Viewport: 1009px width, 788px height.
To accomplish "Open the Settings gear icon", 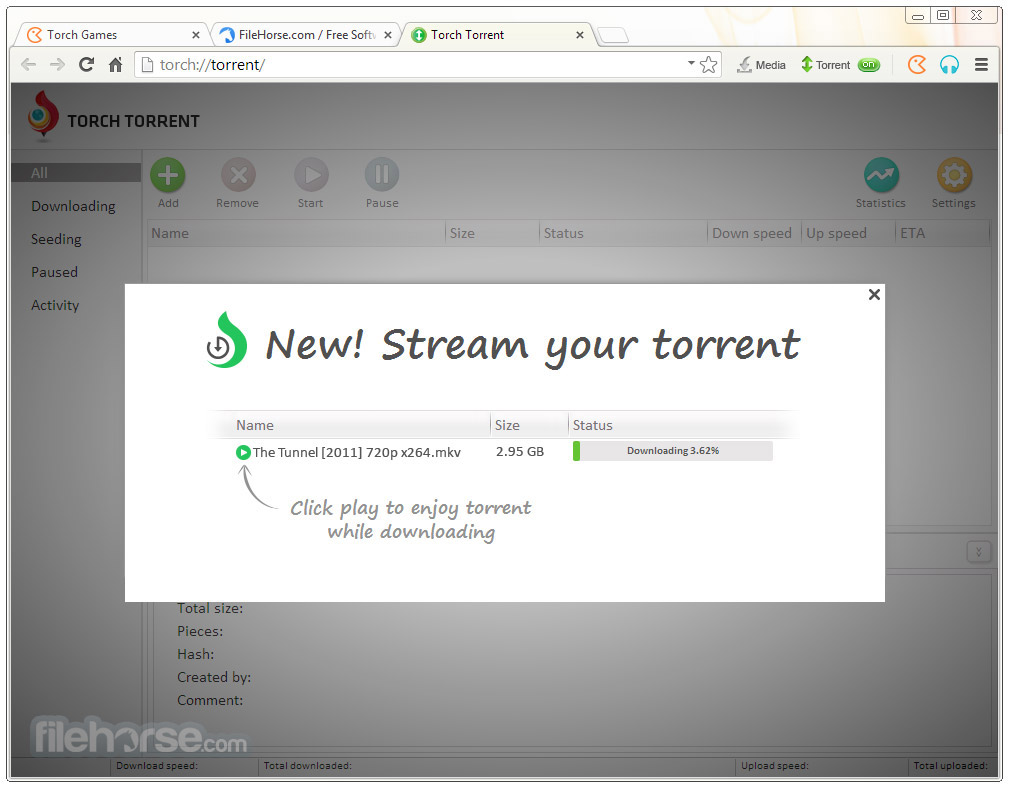I will 954,175.
